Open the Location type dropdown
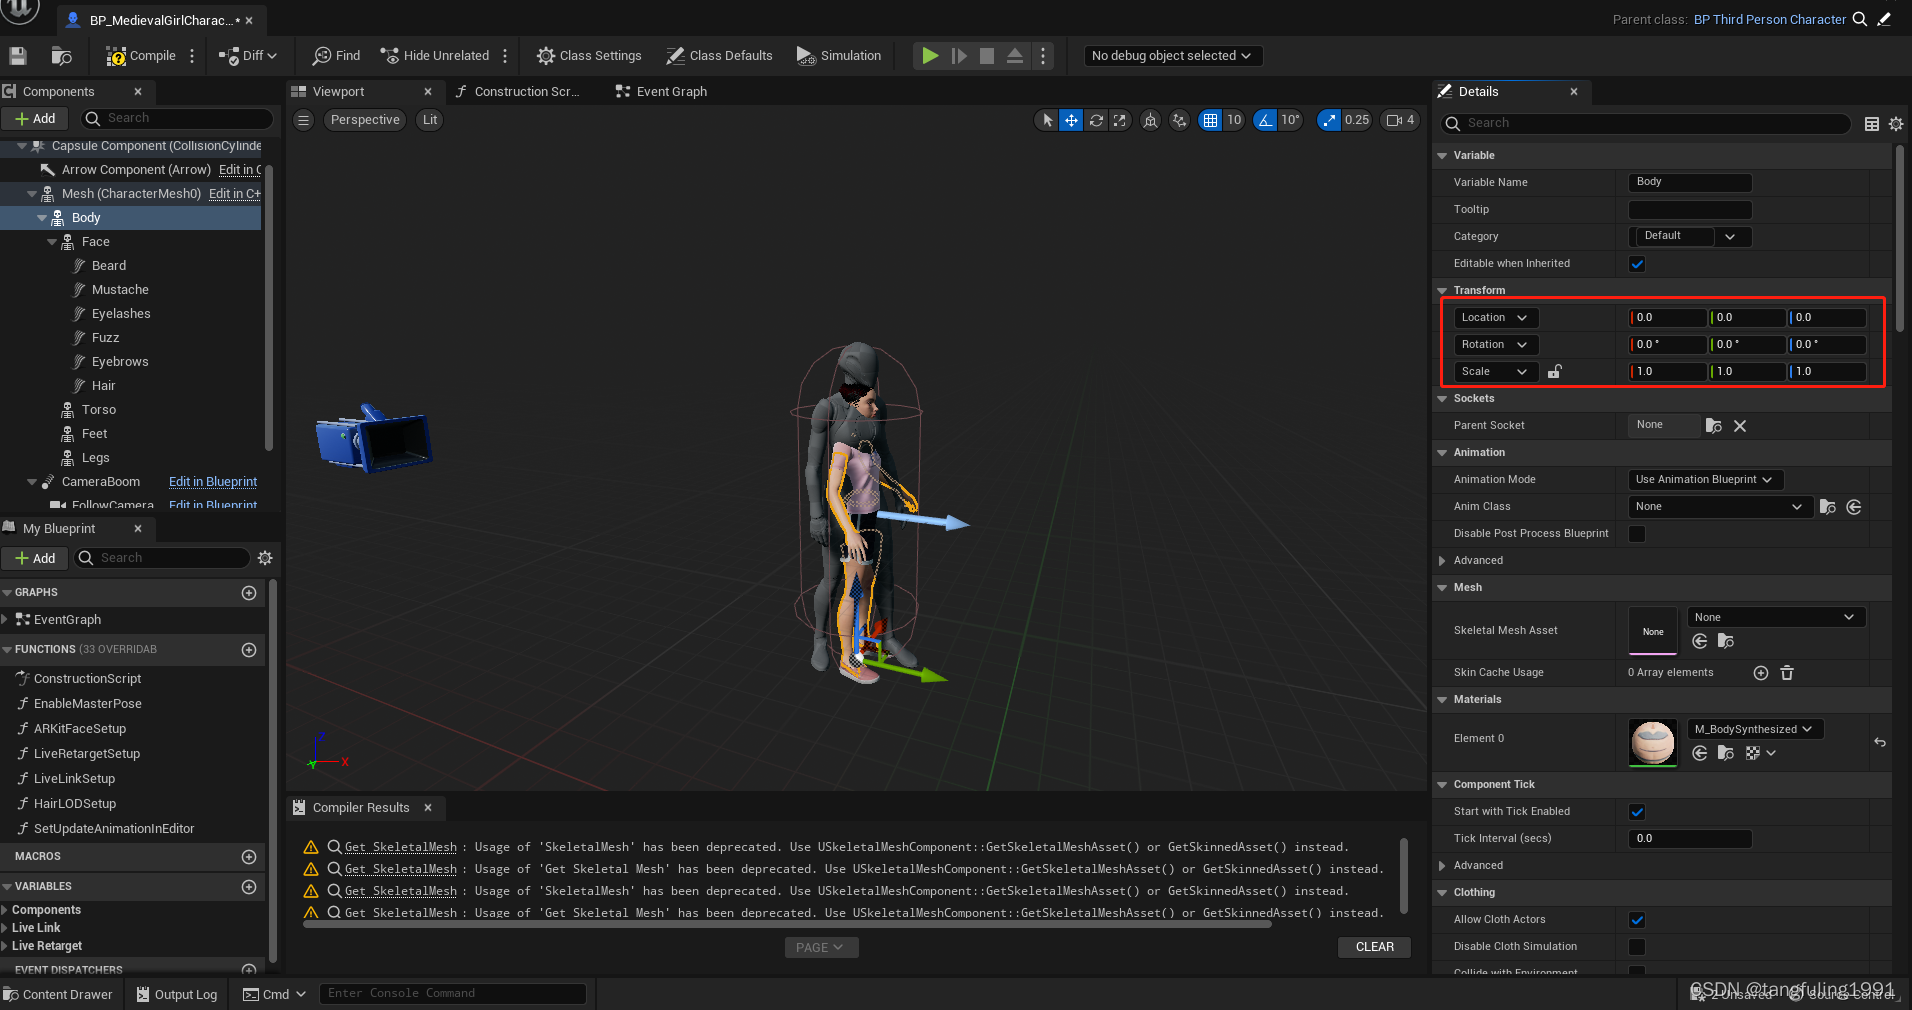1912x1010 pixels. pos(1495,318)
